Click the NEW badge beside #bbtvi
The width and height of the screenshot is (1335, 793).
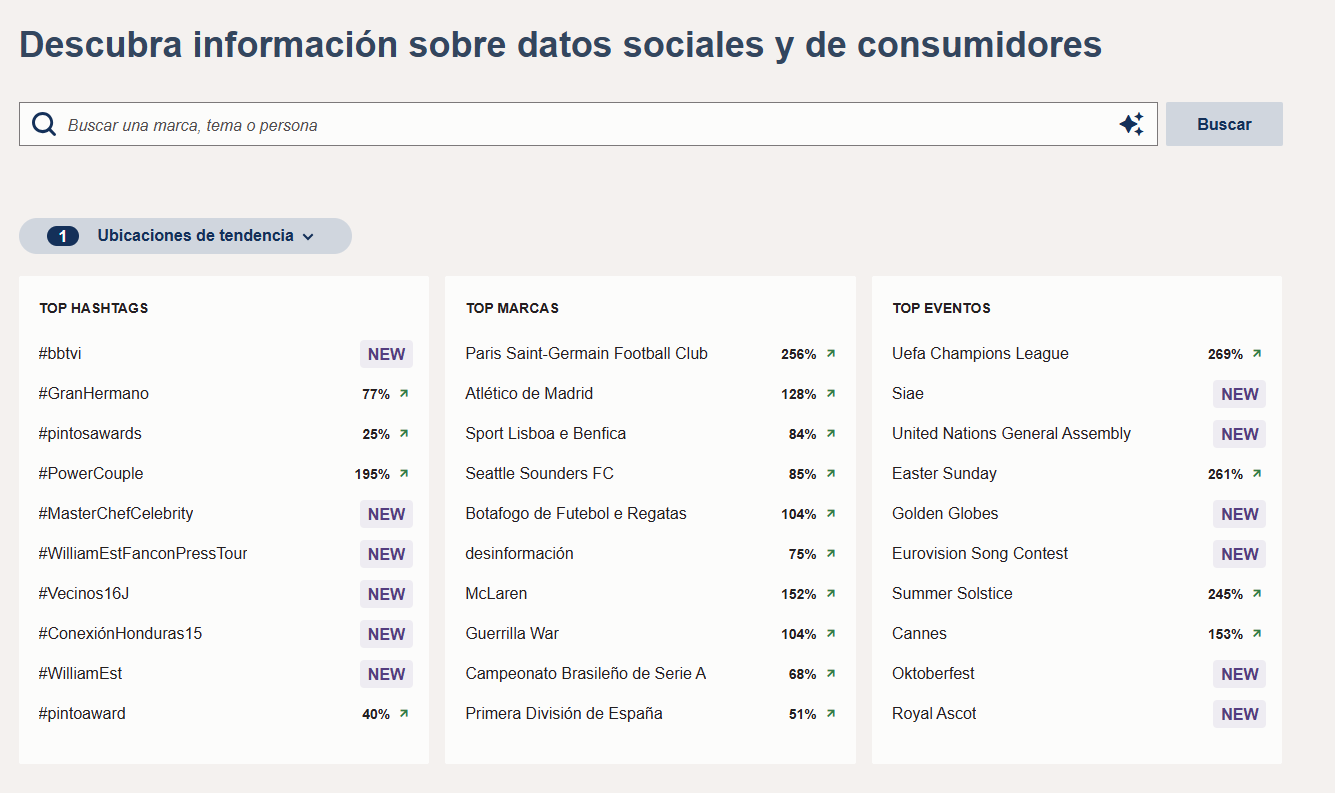(386, 354)
